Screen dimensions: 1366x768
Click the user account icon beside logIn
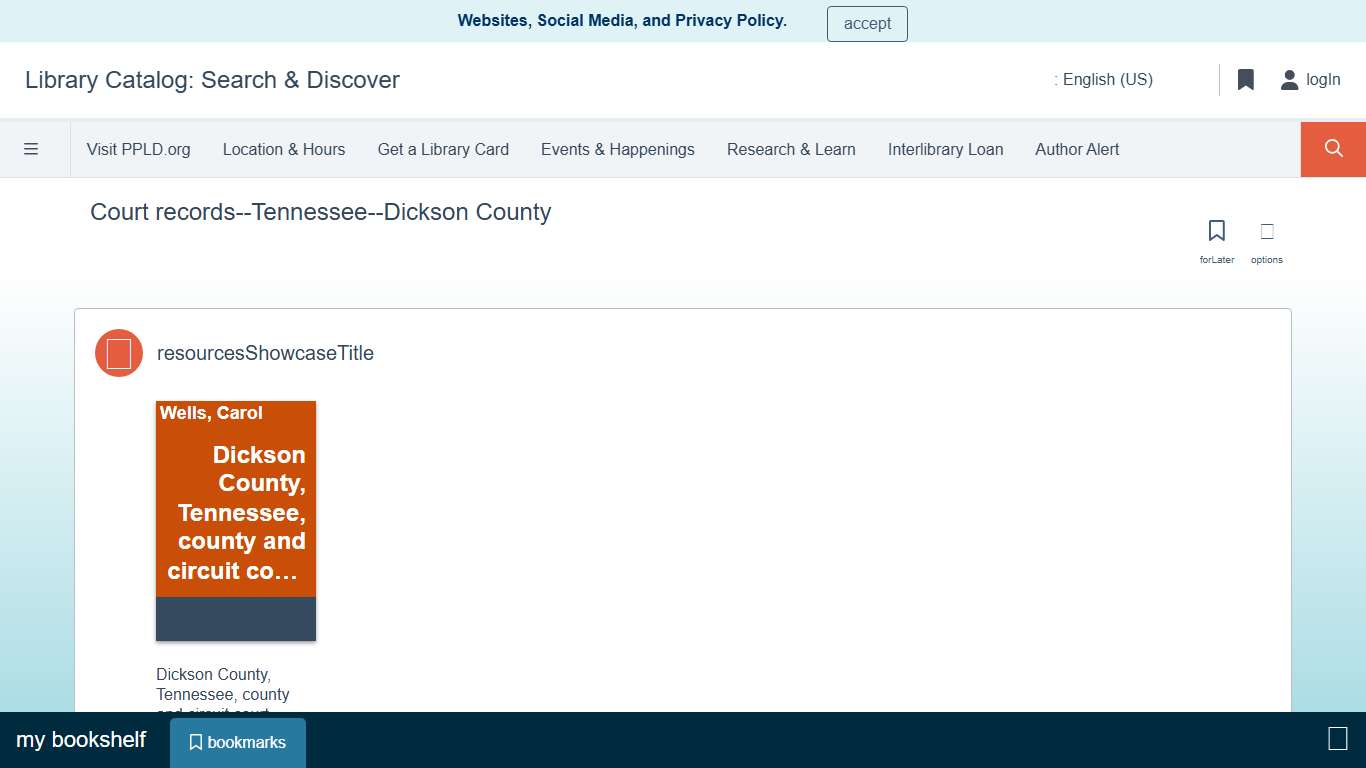click(x=1288, y=79)
